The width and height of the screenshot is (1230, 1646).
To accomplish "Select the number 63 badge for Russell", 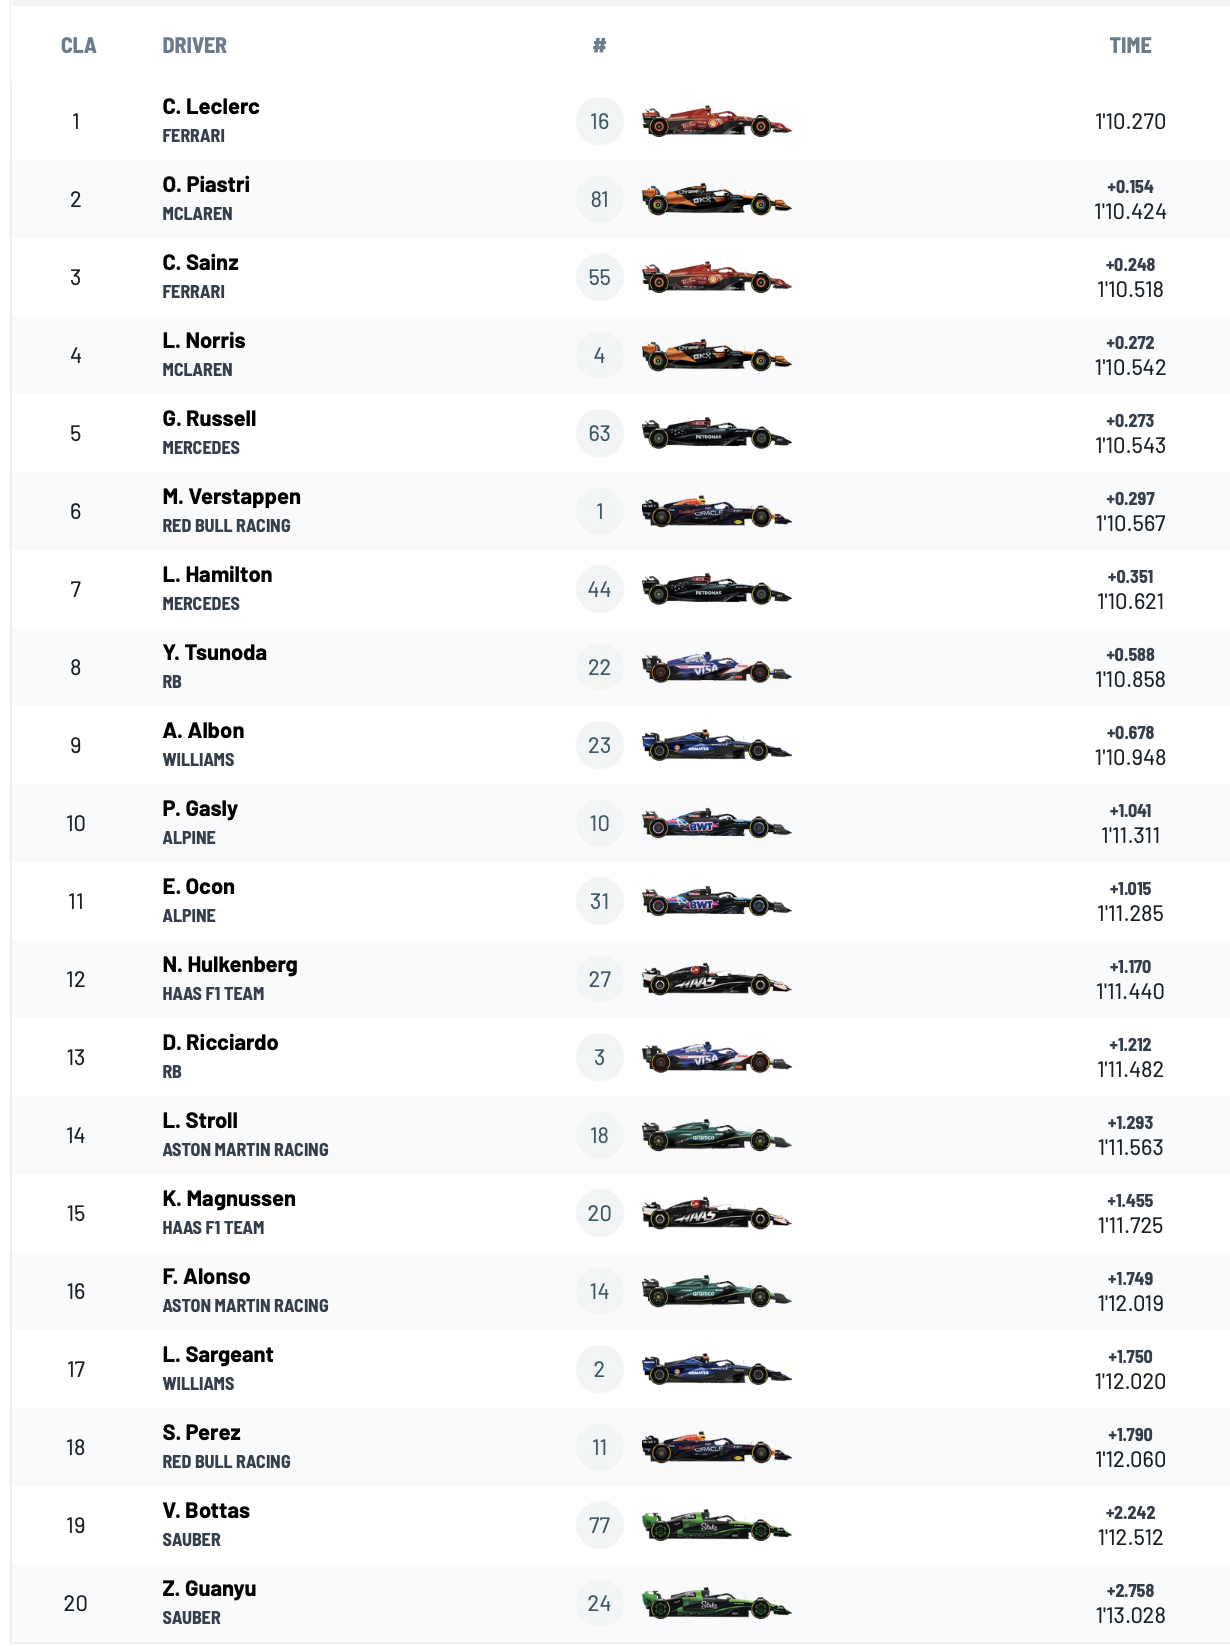I will coord(599,433).
